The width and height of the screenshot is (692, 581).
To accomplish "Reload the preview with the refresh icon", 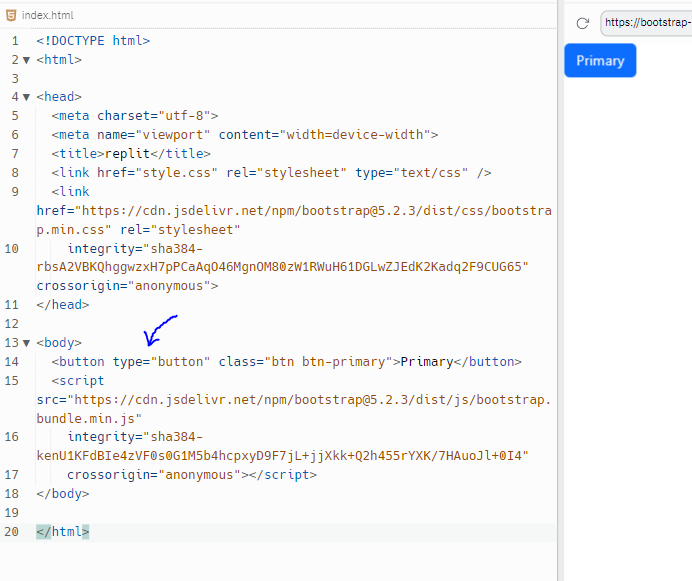I will point(583,23).
